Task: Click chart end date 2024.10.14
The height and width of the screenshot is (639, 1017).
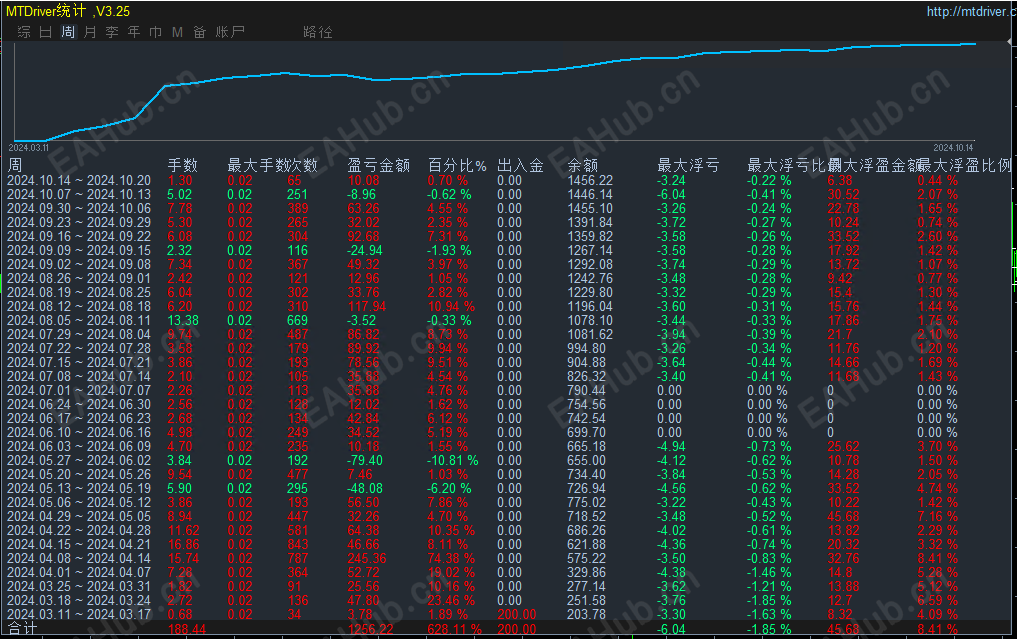Action: [953, 148]
